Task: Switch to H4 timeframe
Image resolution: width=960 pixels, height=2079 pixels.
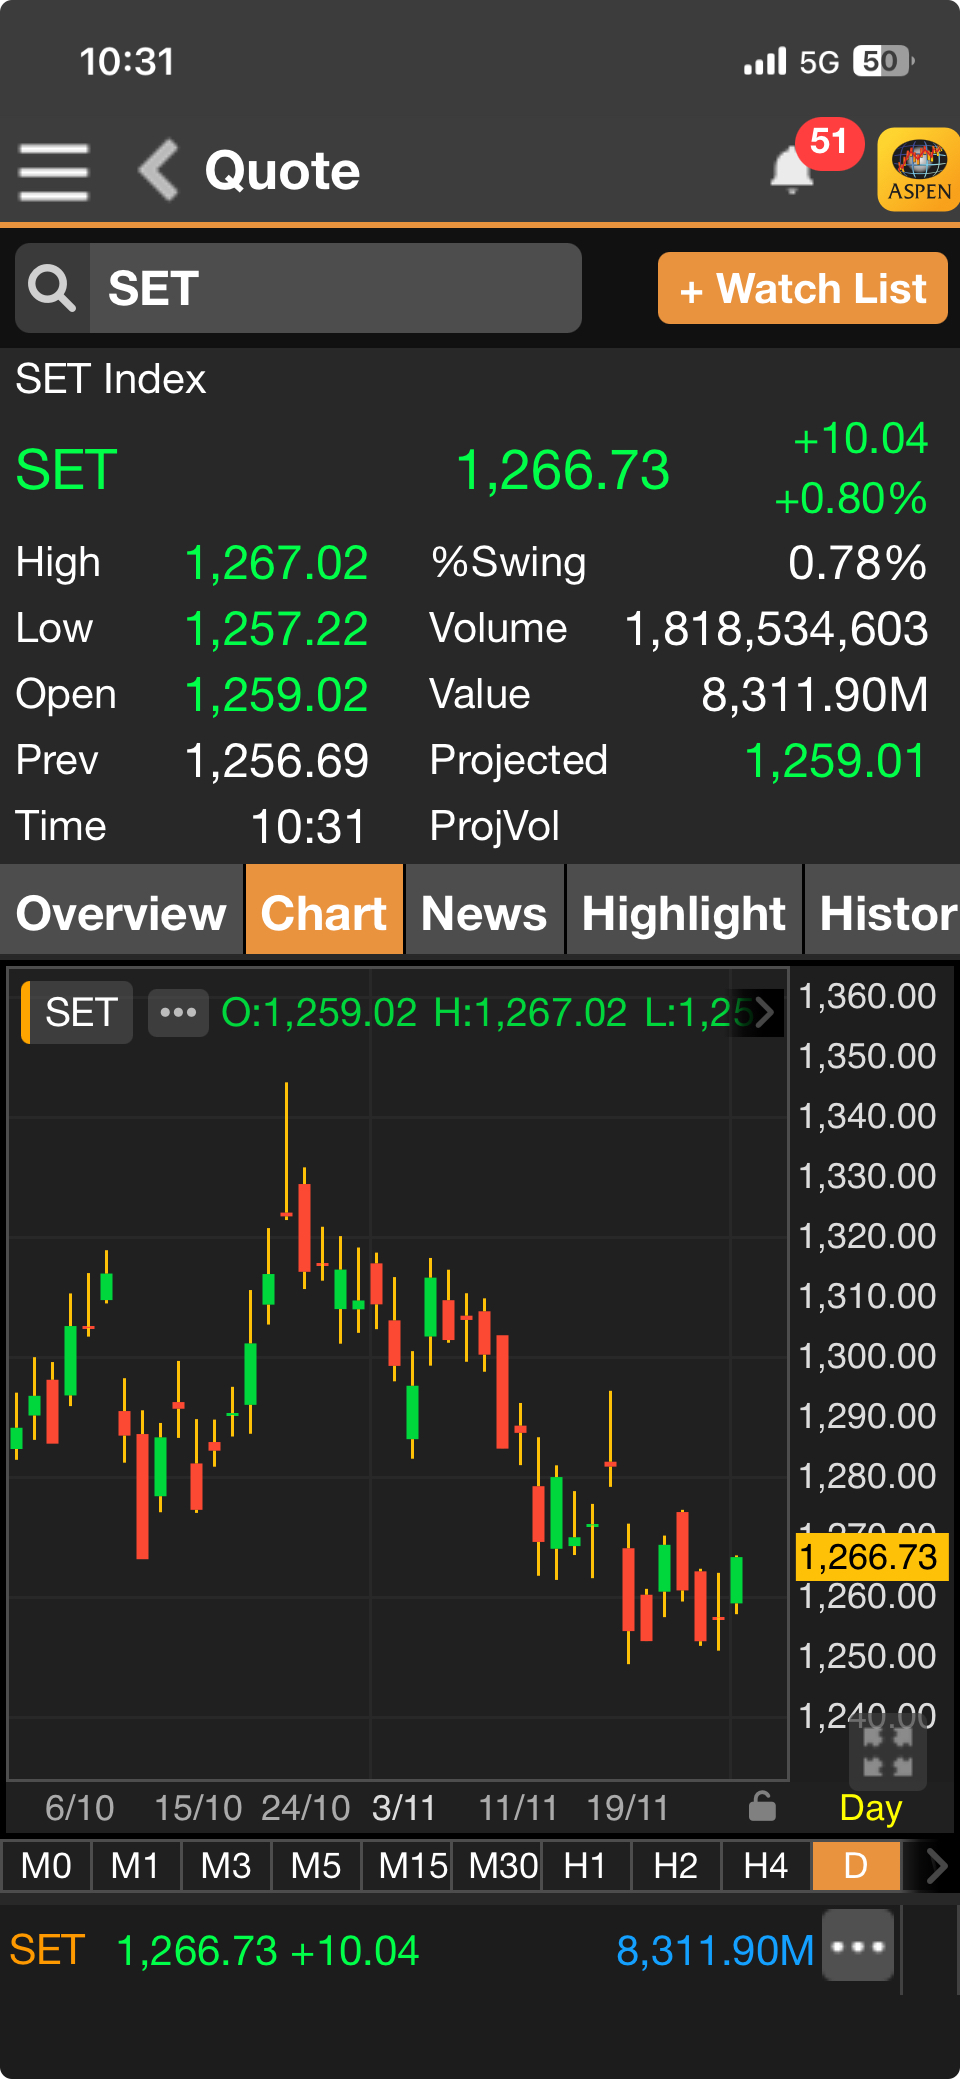Action: click(x=765, y=1866)
